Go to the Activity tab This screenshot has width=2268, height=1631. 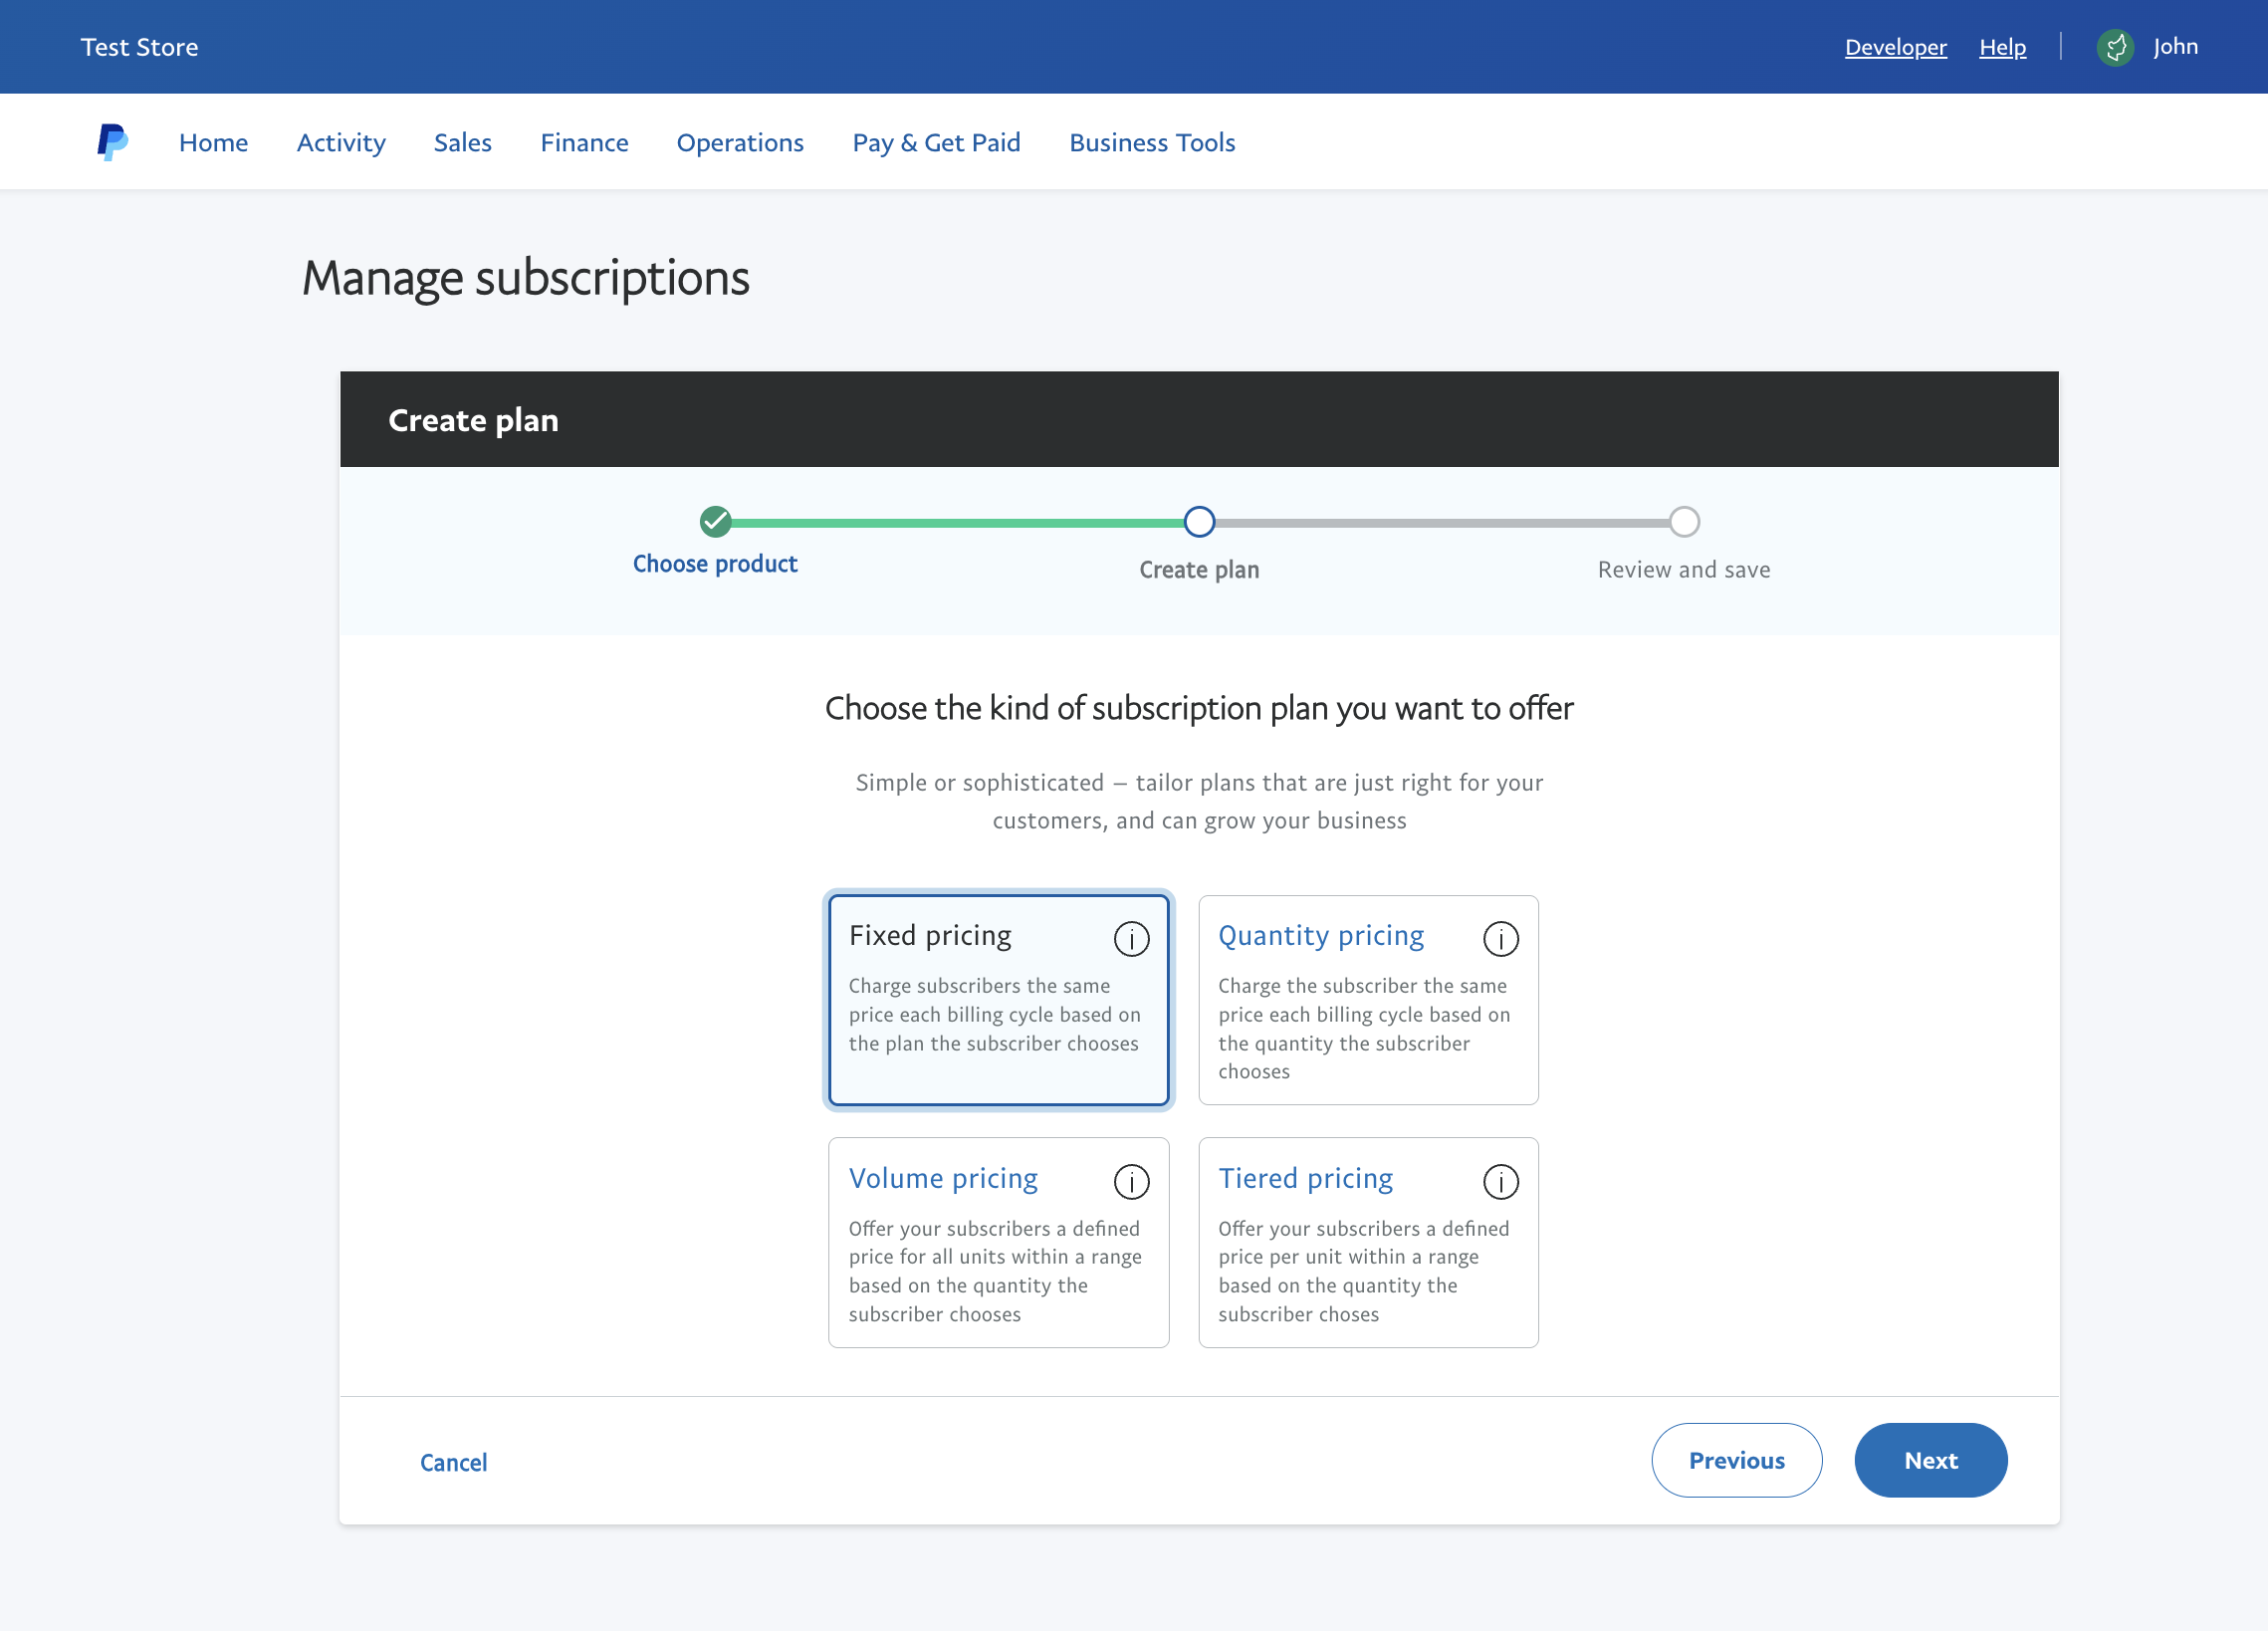click(341, 143)
